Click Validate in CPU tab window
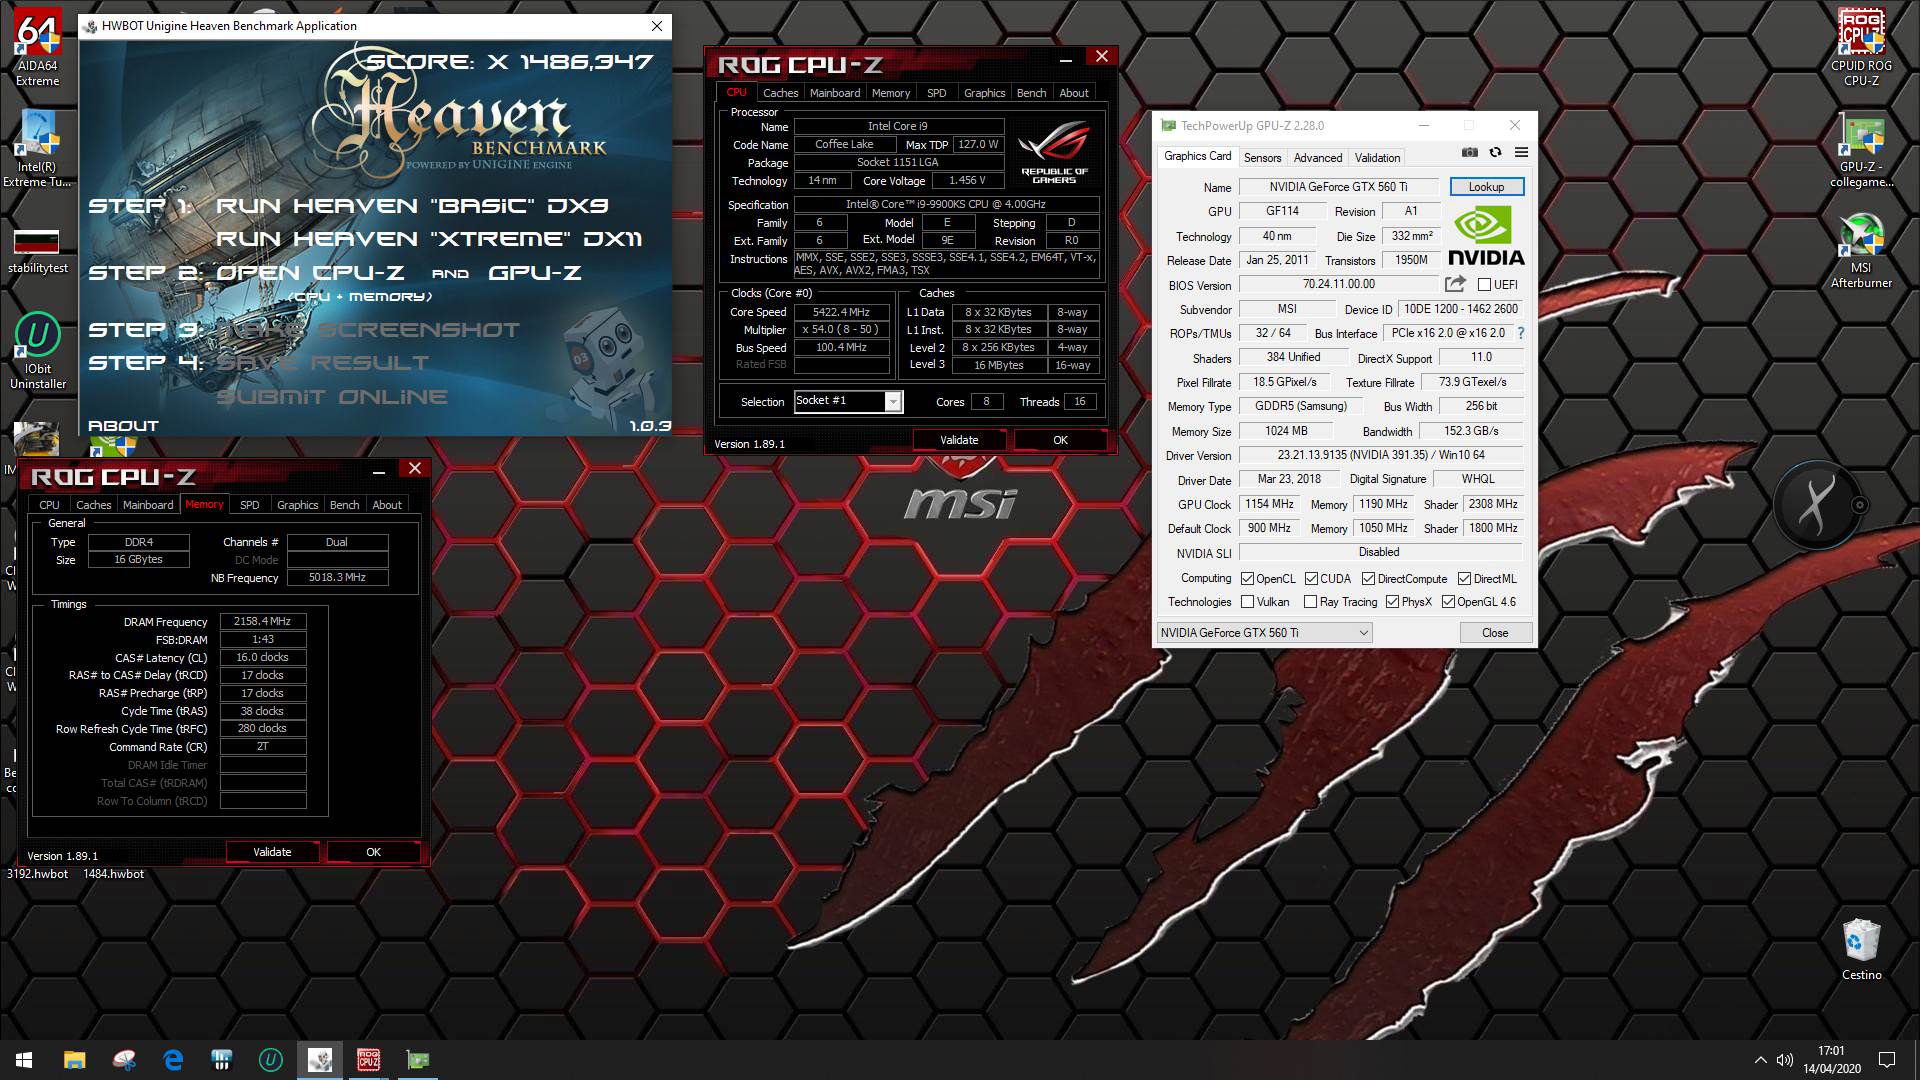 959,440
